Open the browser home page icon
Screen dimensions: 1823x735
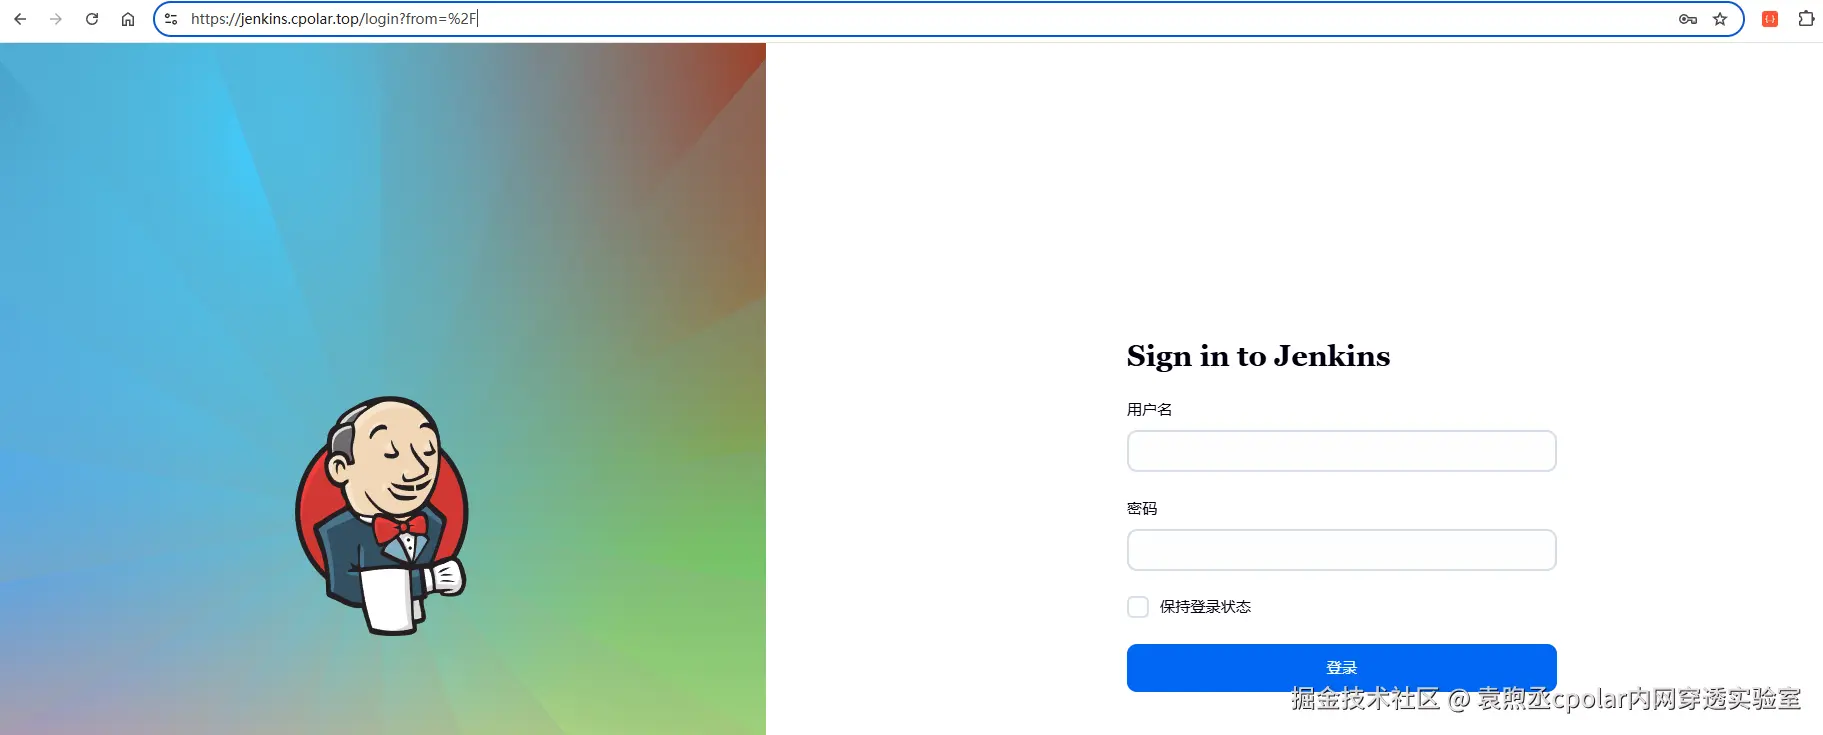[128, 19]
